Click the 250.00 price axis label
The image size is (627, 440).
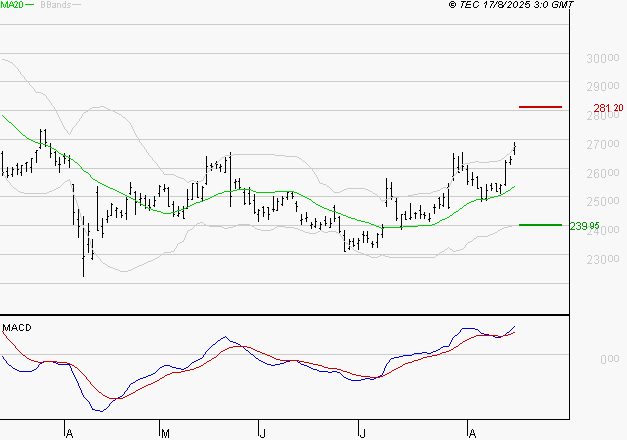click(x=603, y=202)
